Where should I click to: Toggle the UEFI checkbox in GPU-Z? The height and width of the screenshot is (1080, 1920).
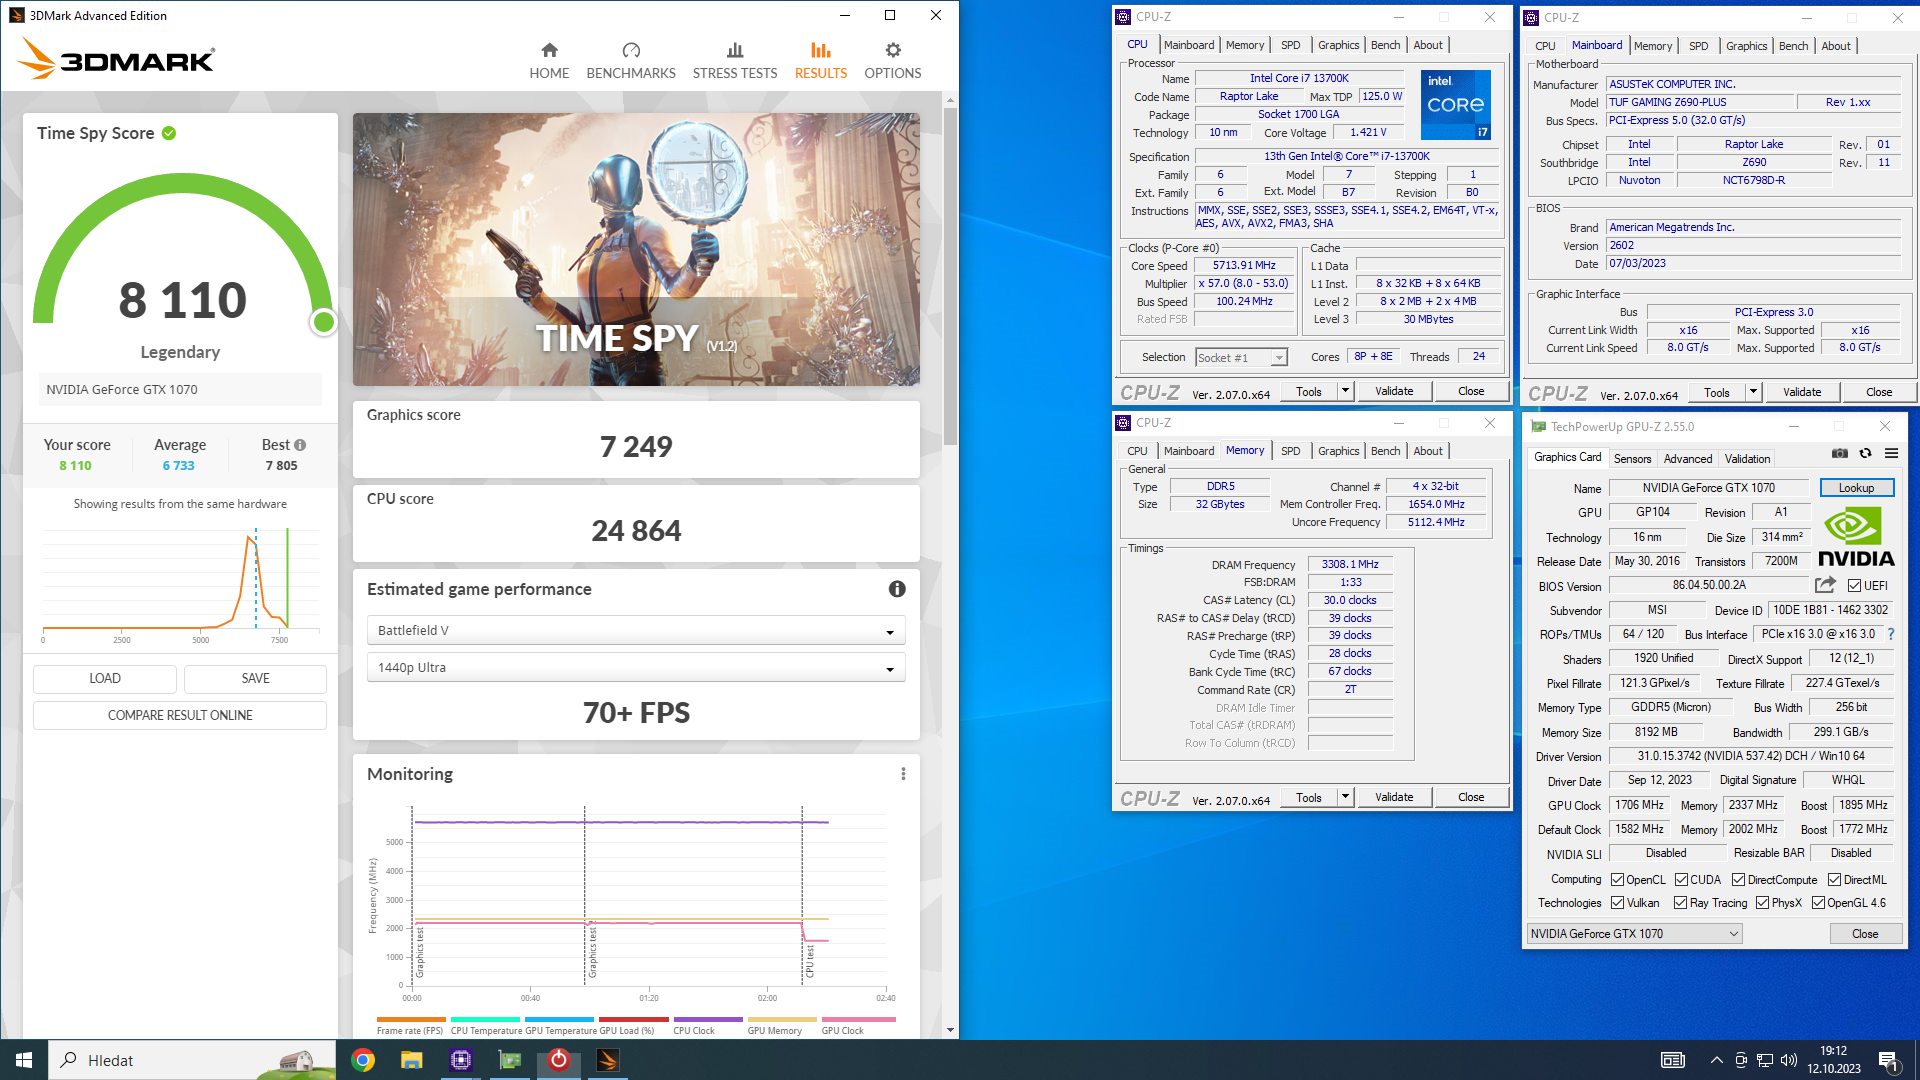point(1854,586)
